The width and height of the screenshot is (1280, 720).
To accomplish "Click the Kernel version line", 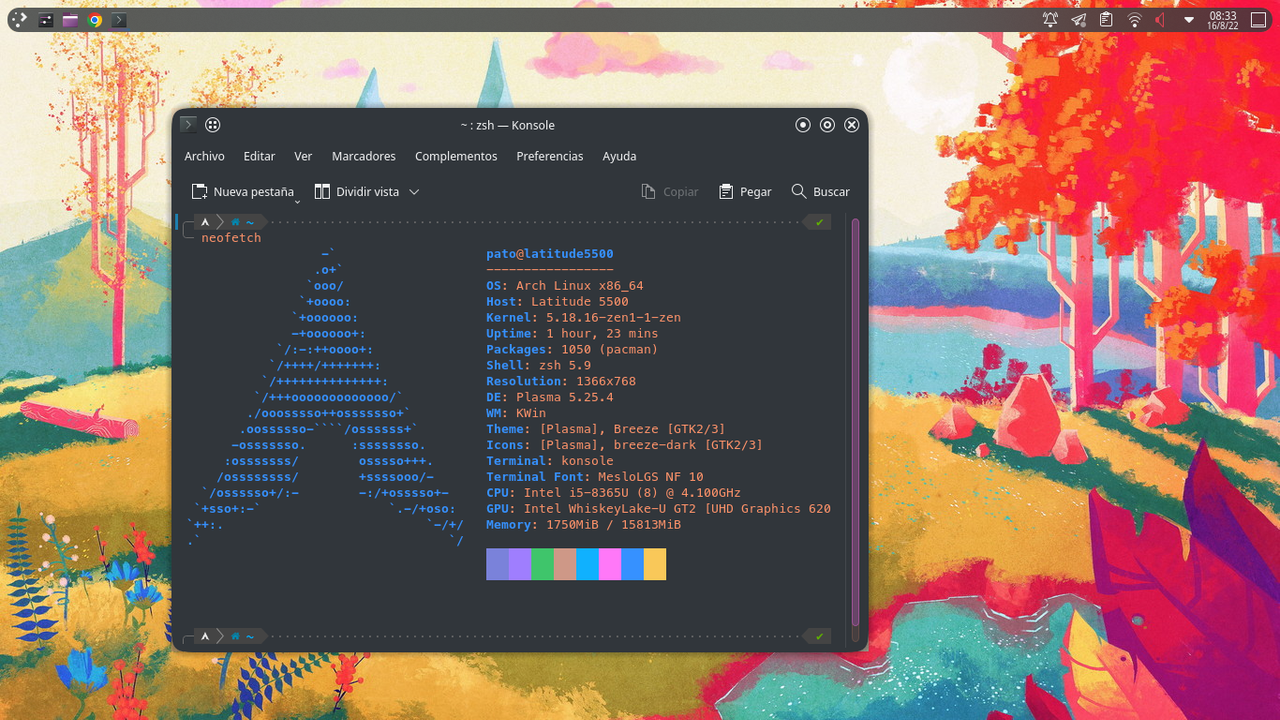I will (583, 318).
